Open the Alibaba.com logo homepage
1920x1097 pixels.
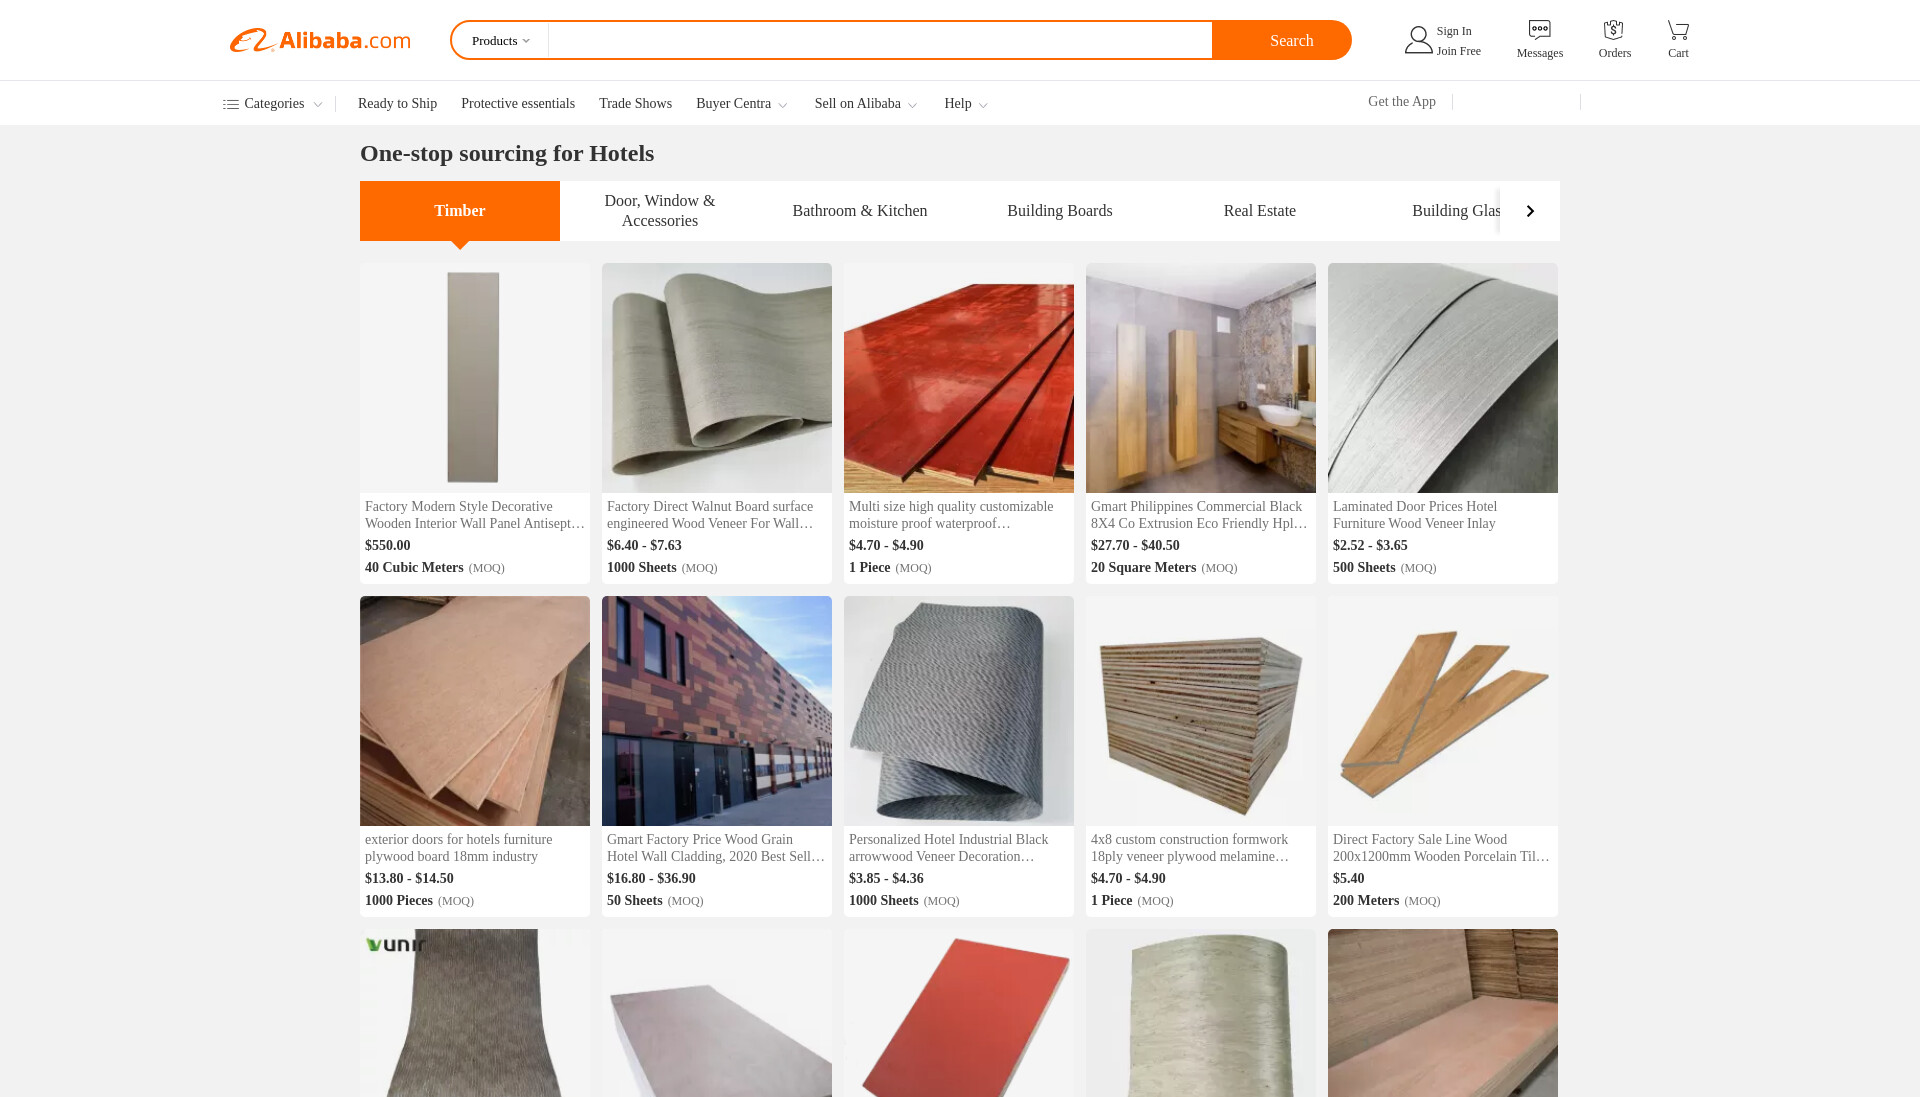(x=320, y=40)
